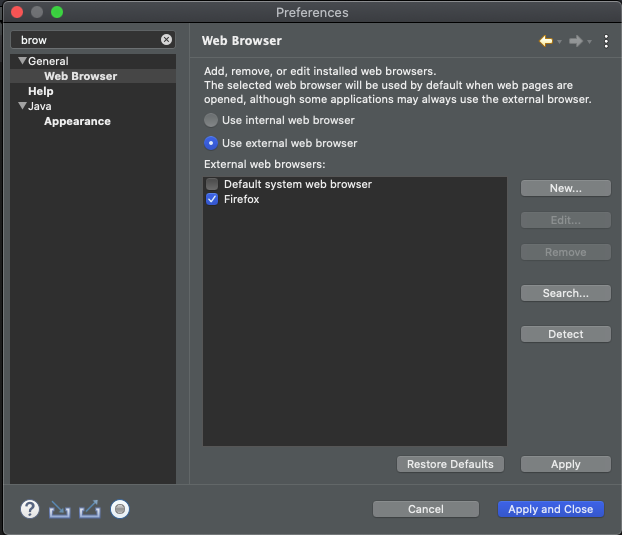The image size is (622, 535).
Task: Click the Detect button
Action: coord(566,334)
